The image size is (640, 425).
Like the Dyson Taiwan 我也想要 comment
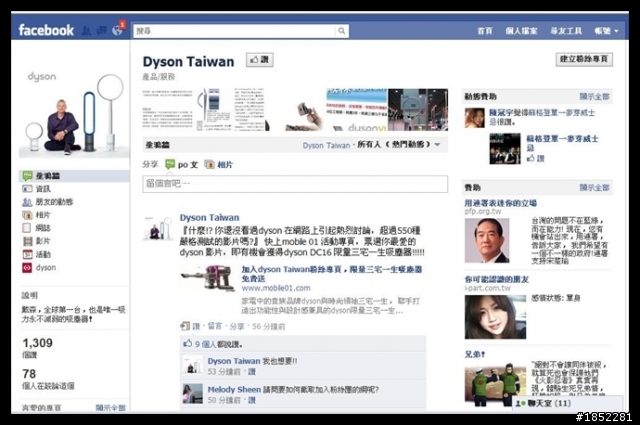pyautogui.click(x=252, y=372)
